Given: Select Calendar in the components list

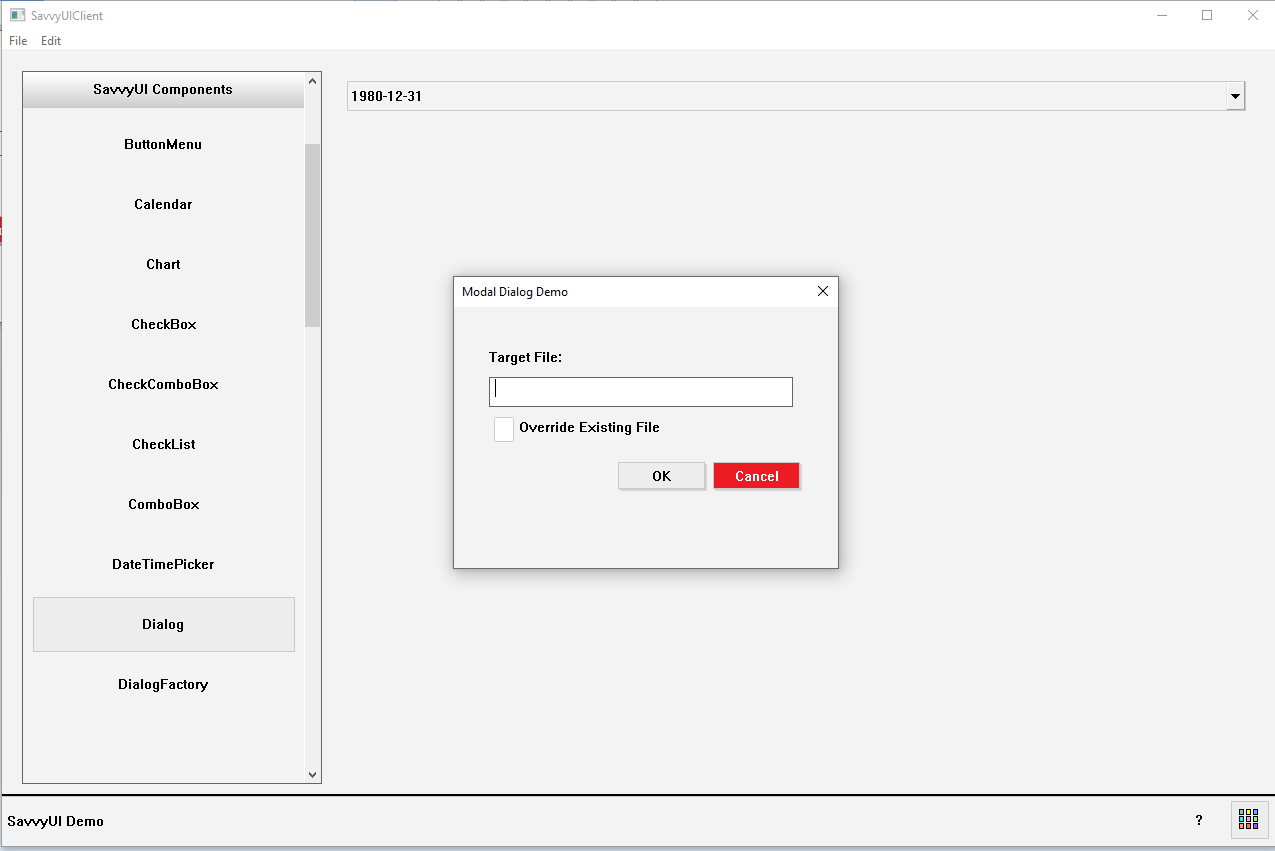Looking at the screenshot, I should click(163, 204).
